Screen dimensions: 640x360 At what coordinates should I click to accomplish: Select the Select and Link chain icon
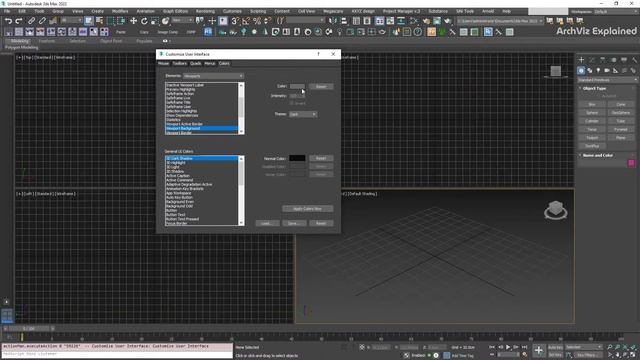tap(31, 20)
